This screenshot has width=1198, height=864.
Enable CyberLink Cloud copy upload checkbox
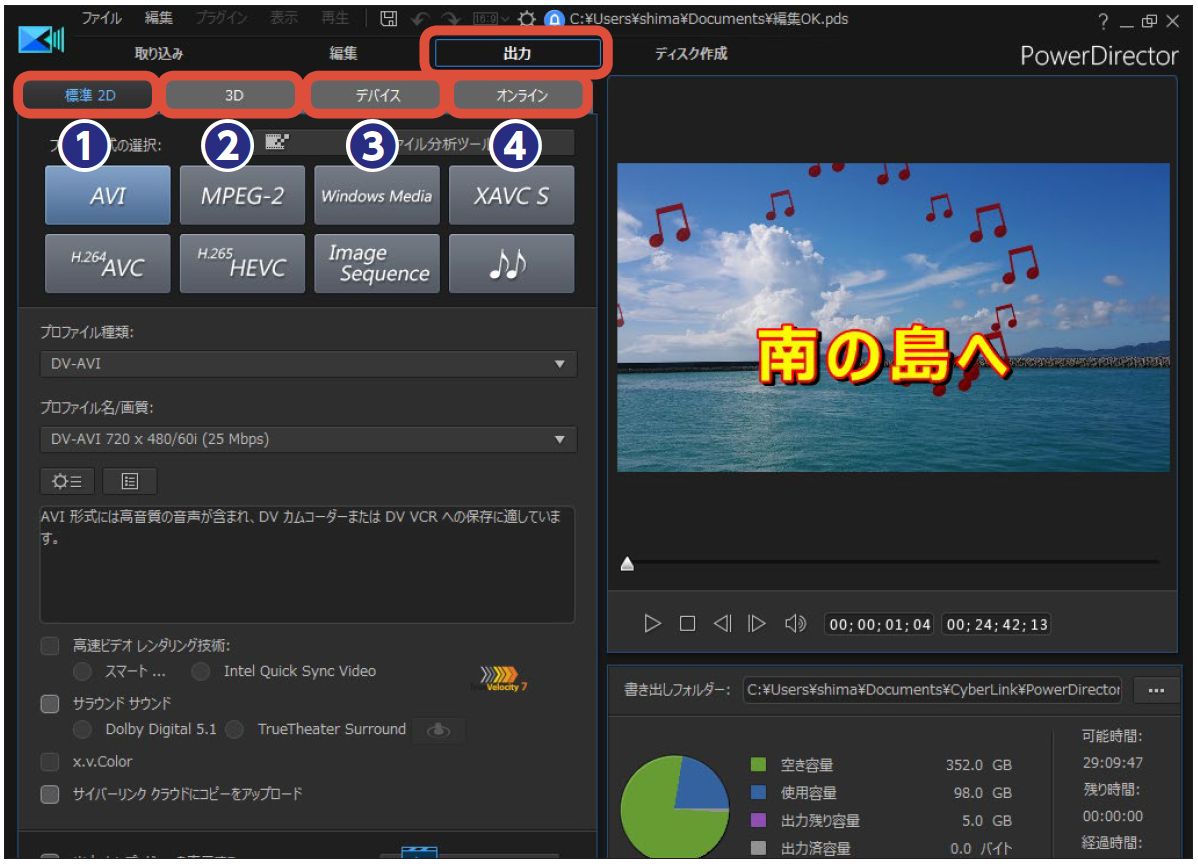click(50, 794)
